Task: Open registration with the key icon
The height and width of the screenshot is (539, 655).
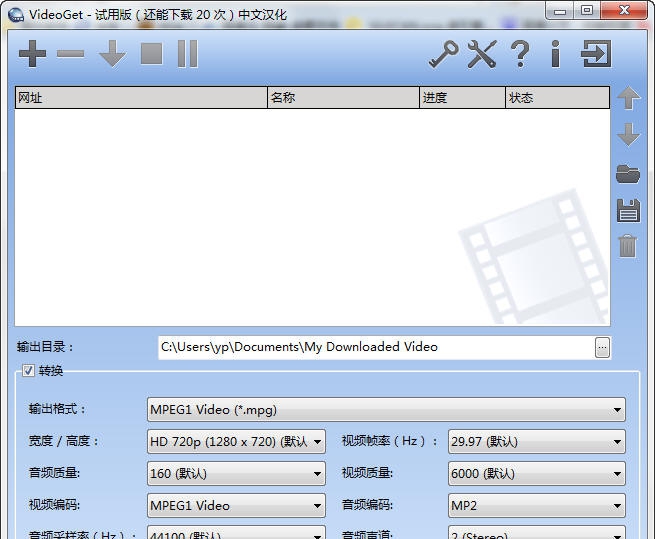Action: [x=443, y=53]
